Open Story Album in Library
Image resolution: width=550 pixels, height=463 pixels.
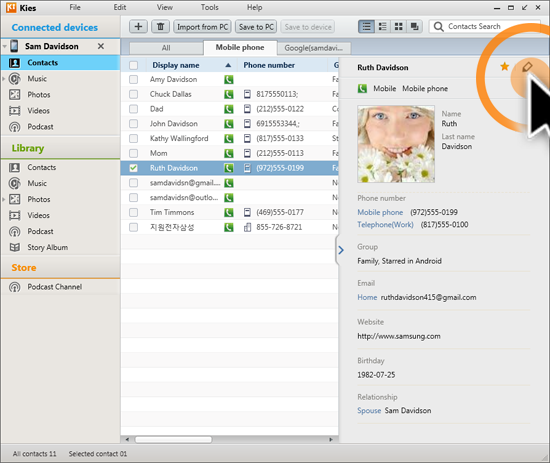point(47,247)
